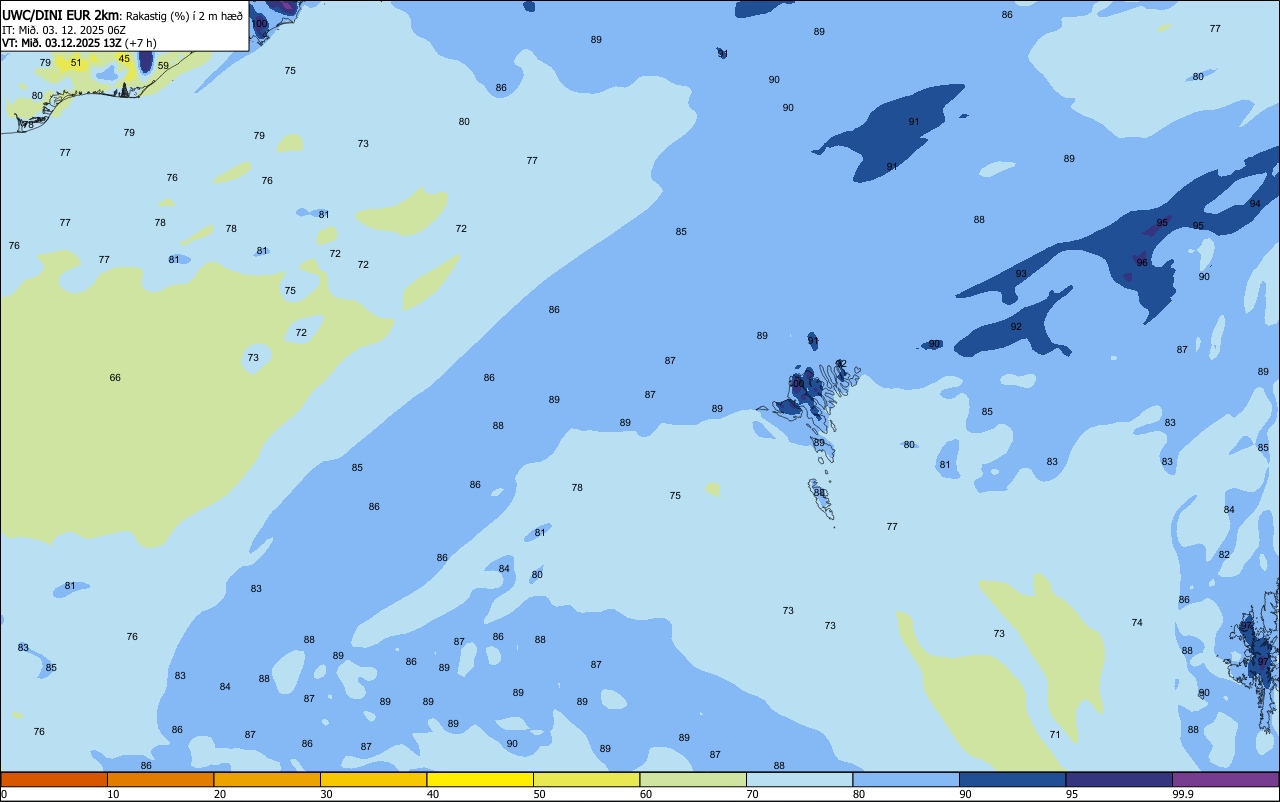
Task: Click the golden 30–40 legend swatch
Action: point(373,779)
